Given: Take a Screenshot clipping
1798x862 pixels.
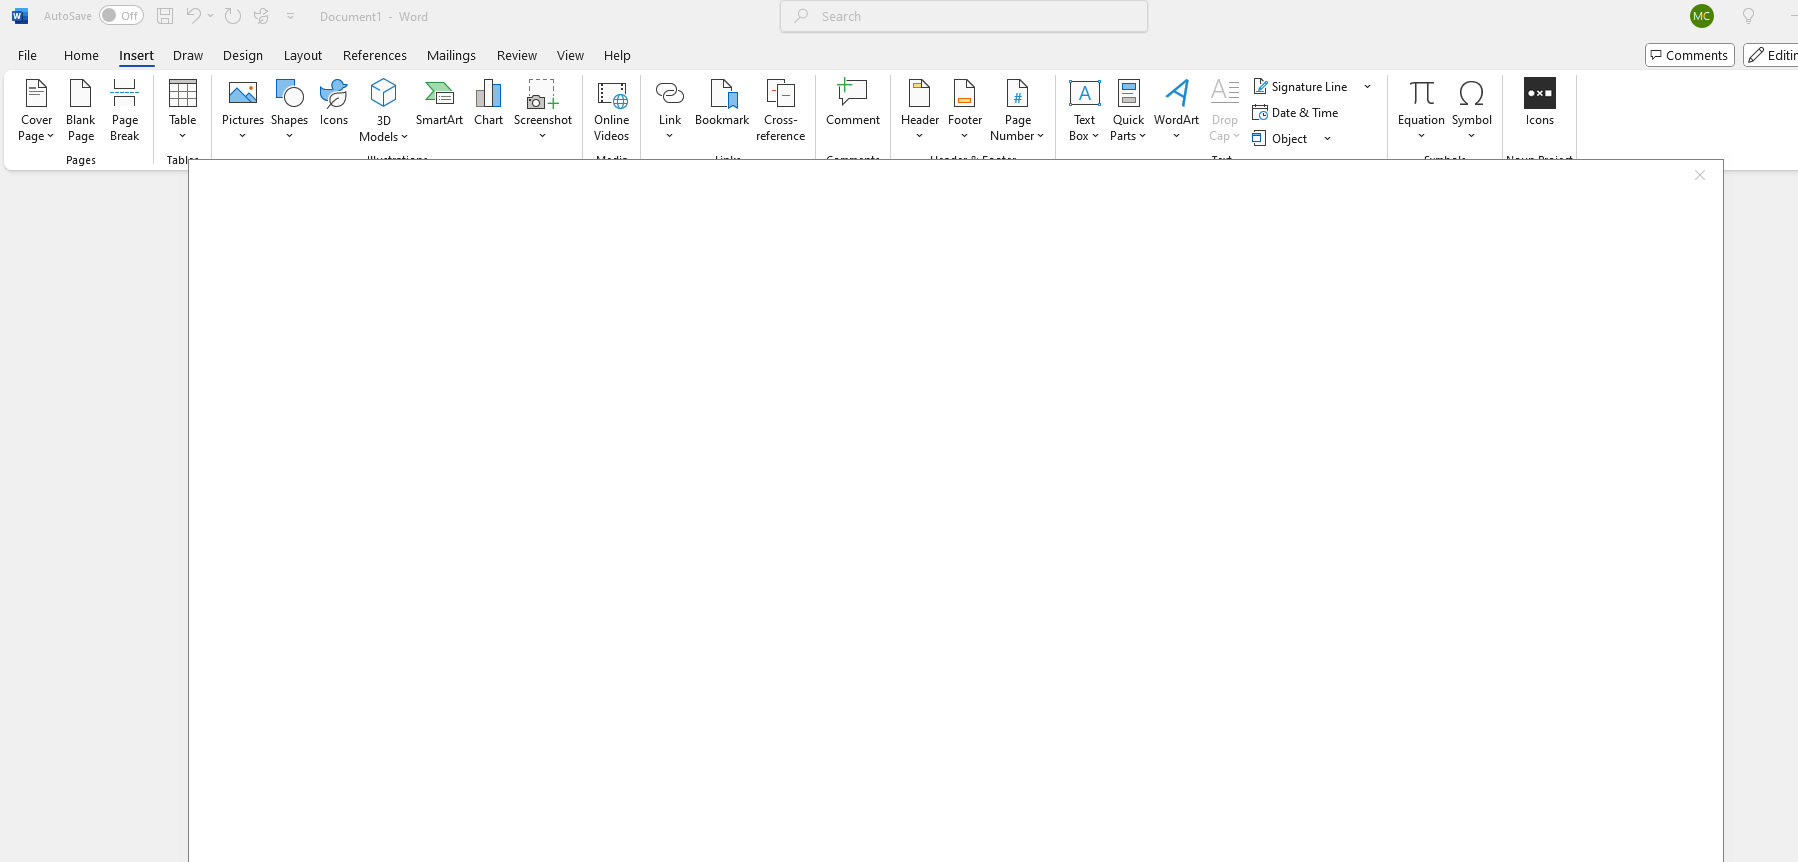Looking at the screenshot, I should pyautogui.click(x=543, y=110).
